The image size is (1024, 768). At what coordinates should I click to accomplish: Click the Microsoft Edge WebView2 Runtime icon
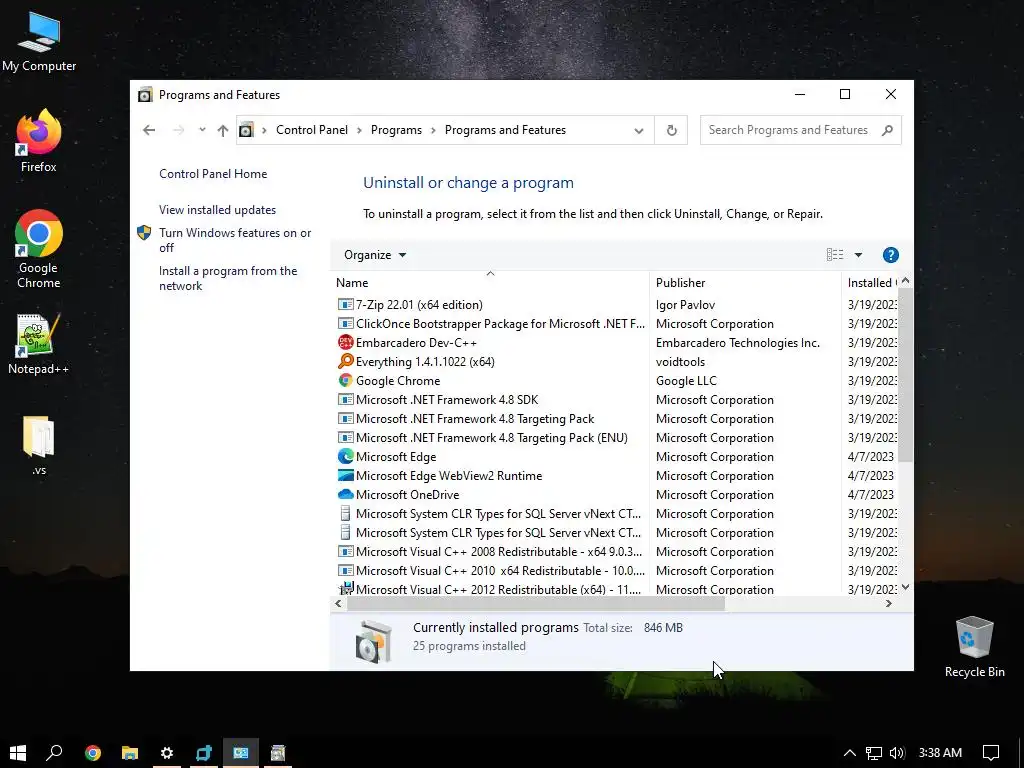coord(345,475)
